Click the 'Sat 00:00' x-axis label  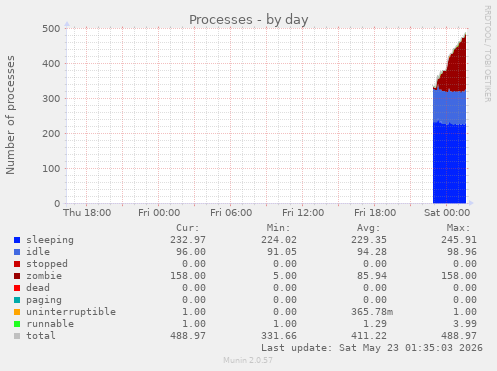coord(447,213)
